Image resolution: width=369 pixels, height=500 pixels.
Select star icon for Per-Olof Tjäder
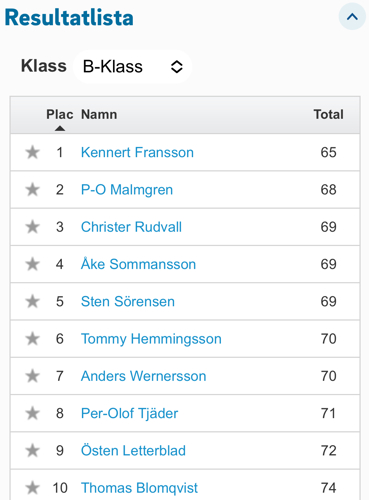point(33,413)
